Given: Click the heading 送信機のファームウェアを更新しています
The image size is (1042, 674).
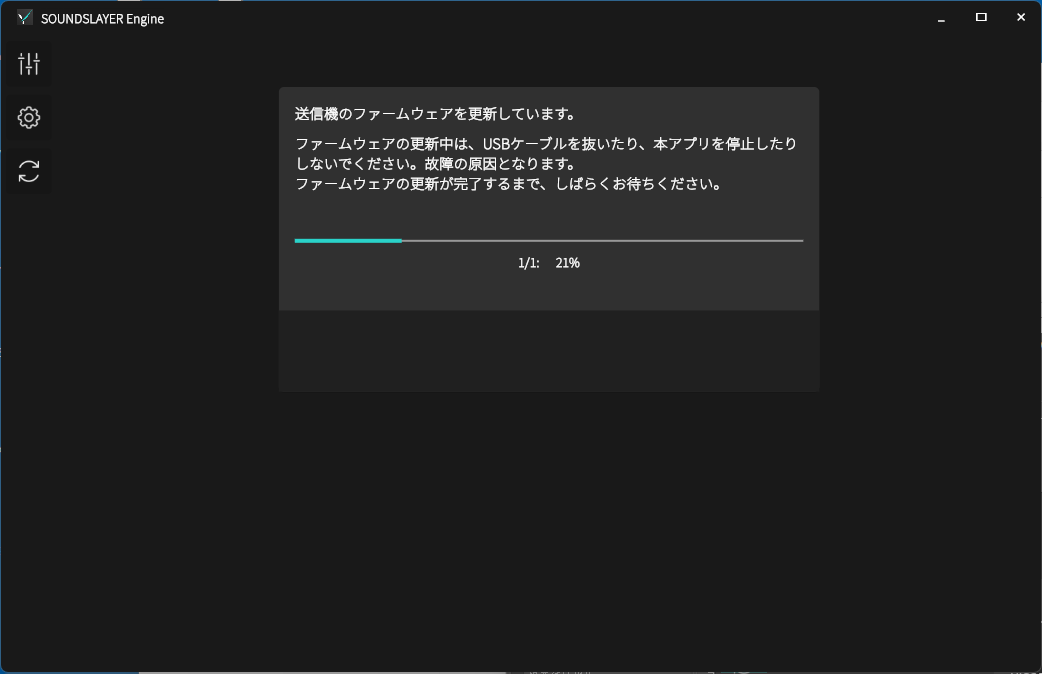Looking at the screenshot, I should click(434, 113).
